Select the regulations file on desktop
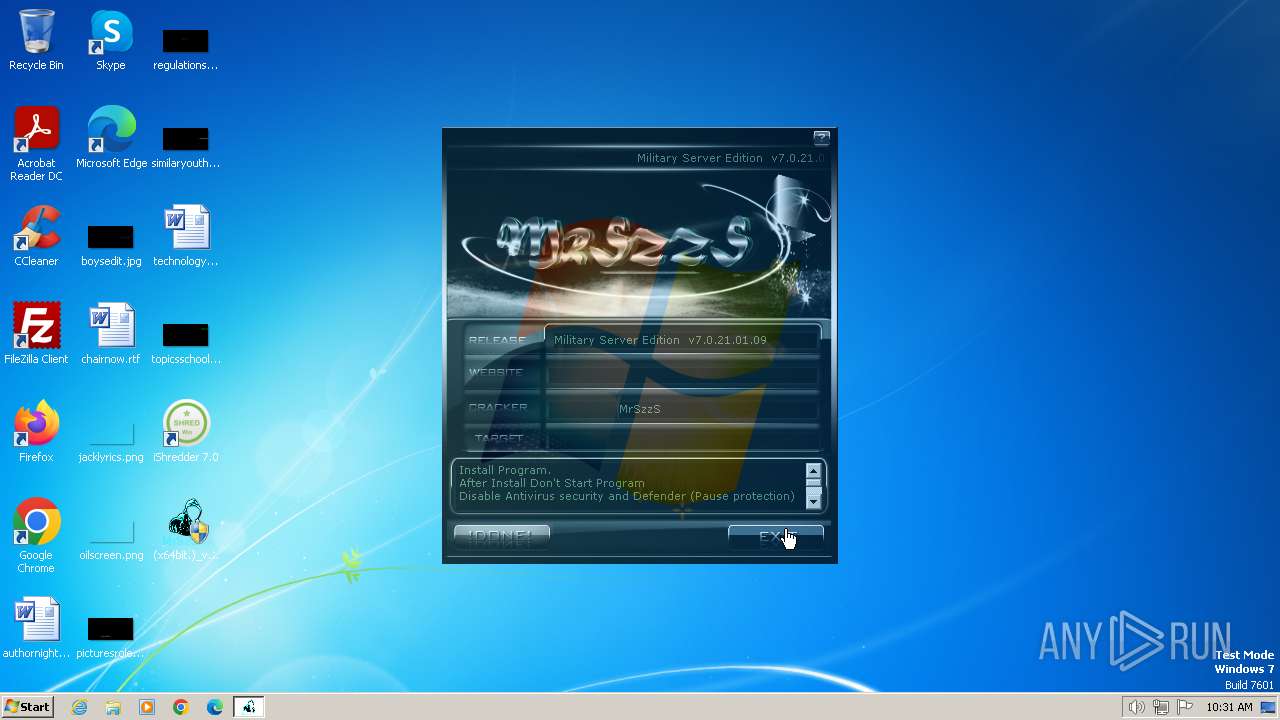Screen dimensions: 1280x720 pyautogui.click(x=185, y=48)
